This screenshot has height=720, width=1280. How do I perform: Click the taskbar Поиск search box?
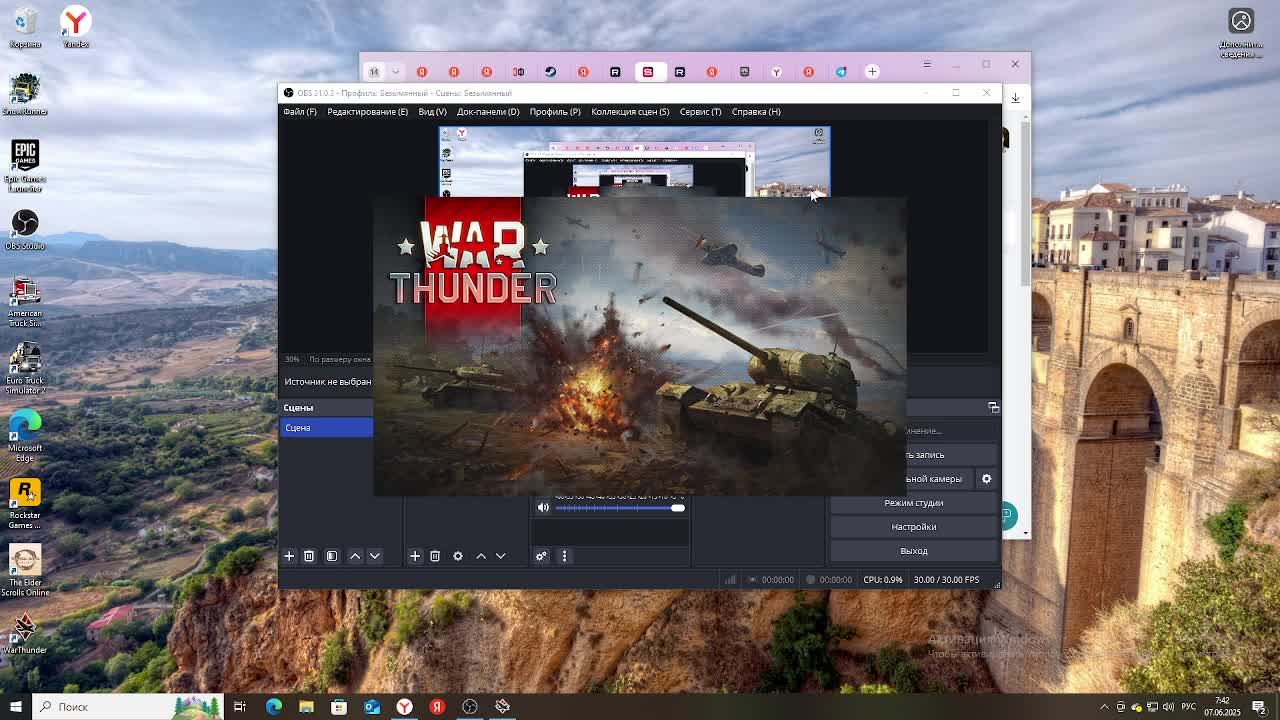[127, 707]
